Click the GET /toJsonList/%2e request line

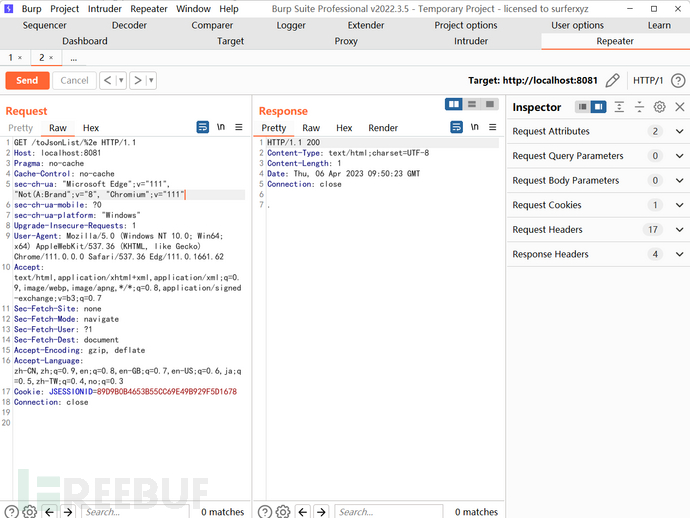pyautogui.click(x=75, y=143)
